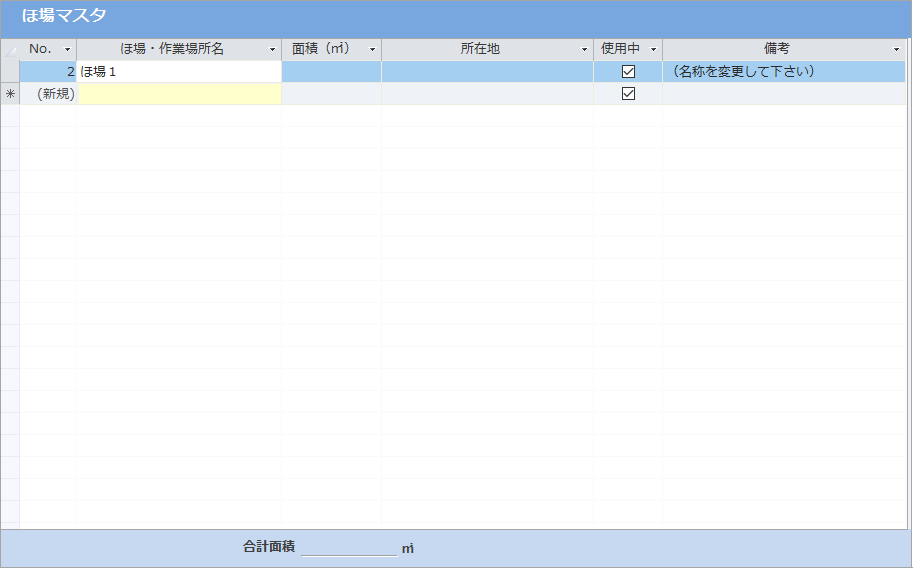Click the ほ場1 name cell
This screenshot has width=913, height=569.
[179, 72]
